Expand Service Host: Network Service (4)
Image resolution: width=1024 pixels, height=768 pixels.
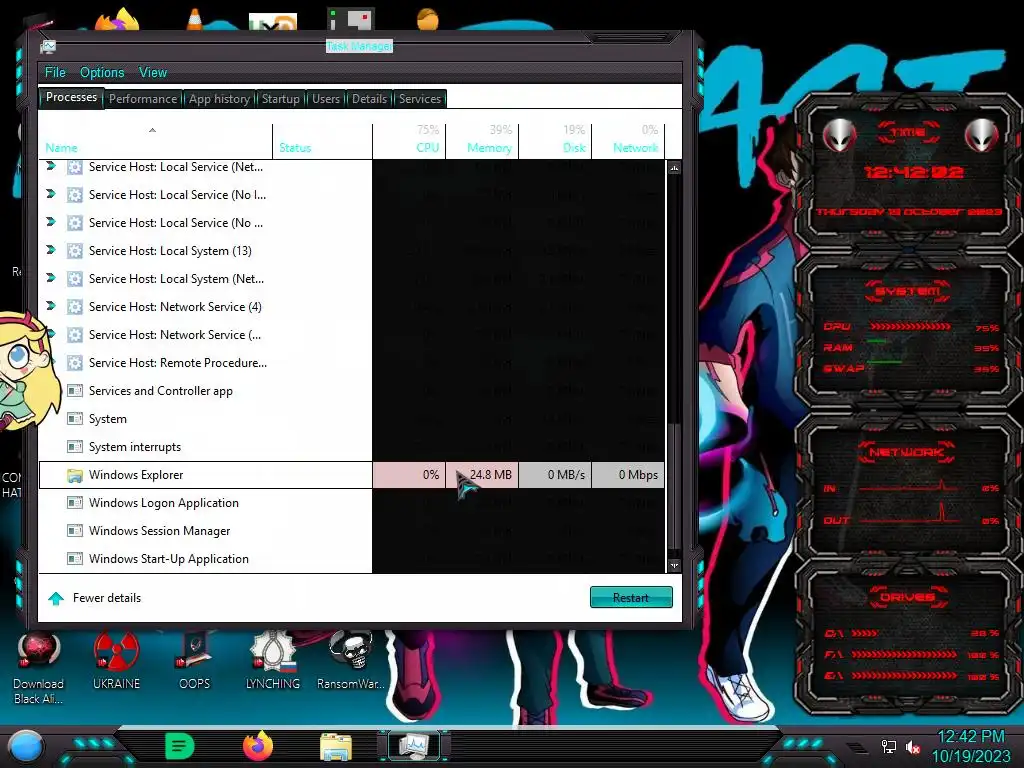point(51,306)
